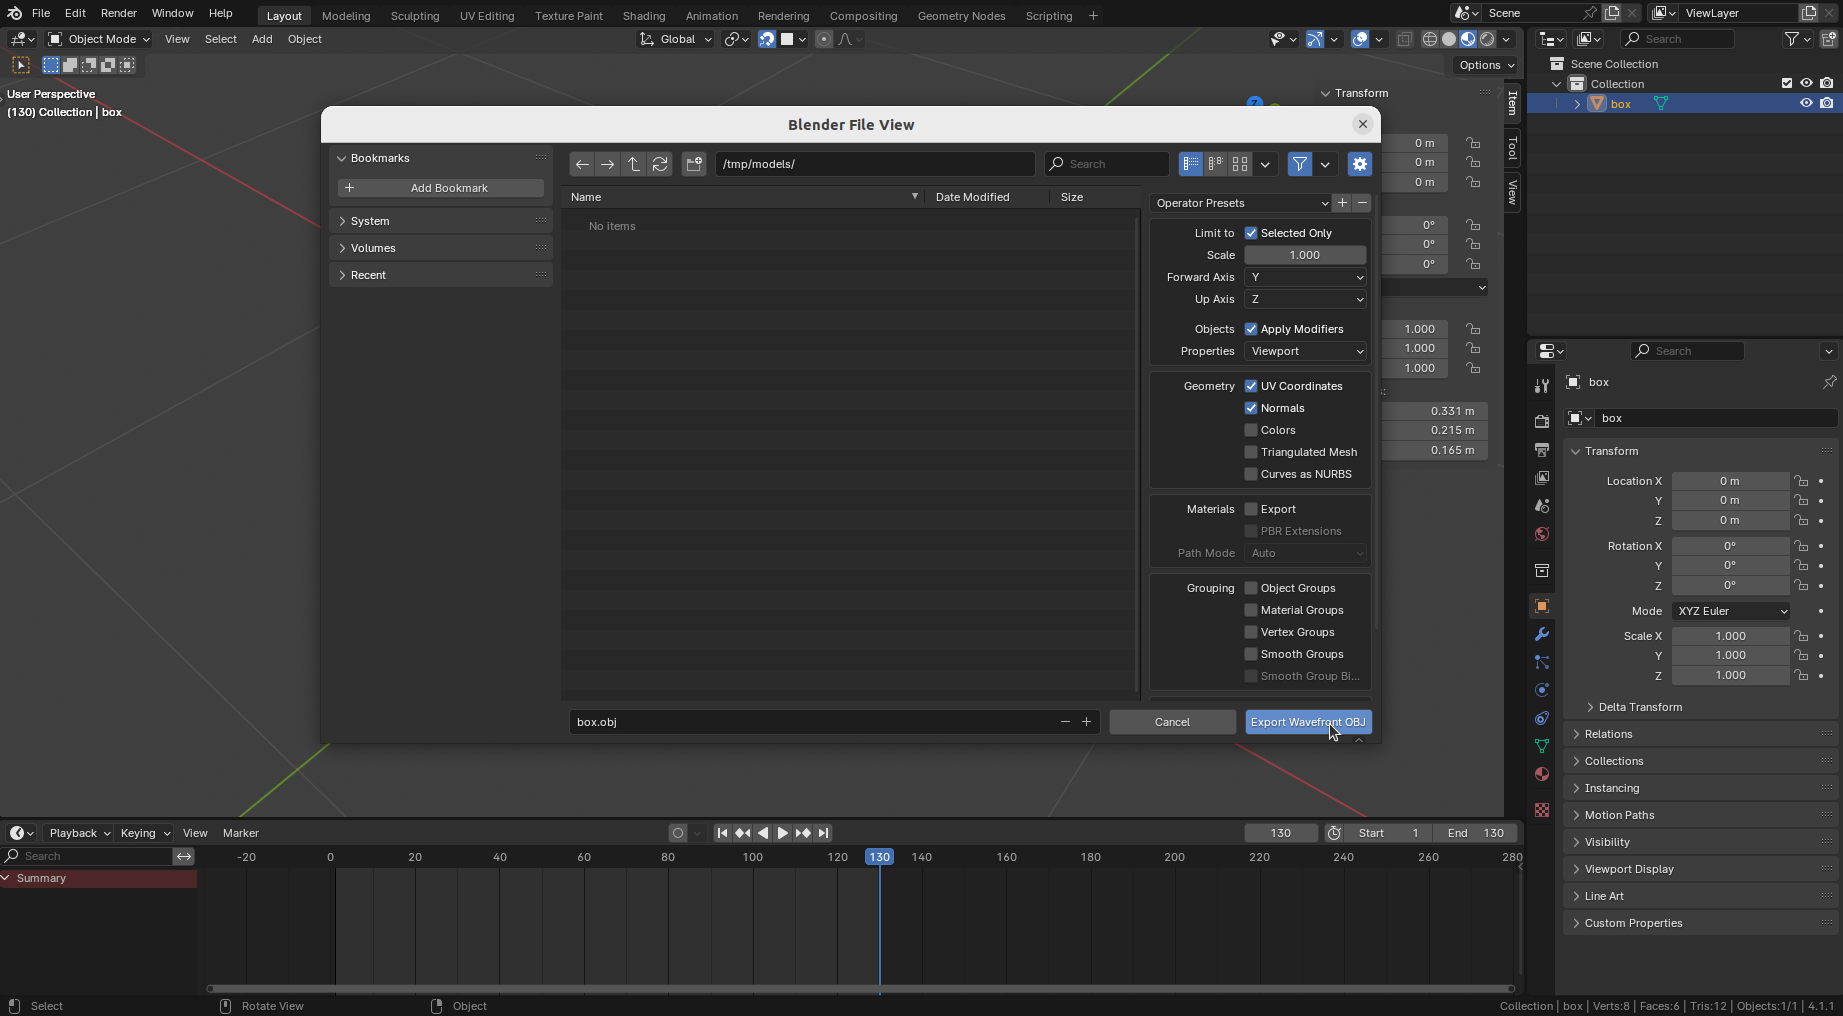Open the View Layer properties tab
This screenshot has width=1843, height=1016.
click(x=1542, y=478)
